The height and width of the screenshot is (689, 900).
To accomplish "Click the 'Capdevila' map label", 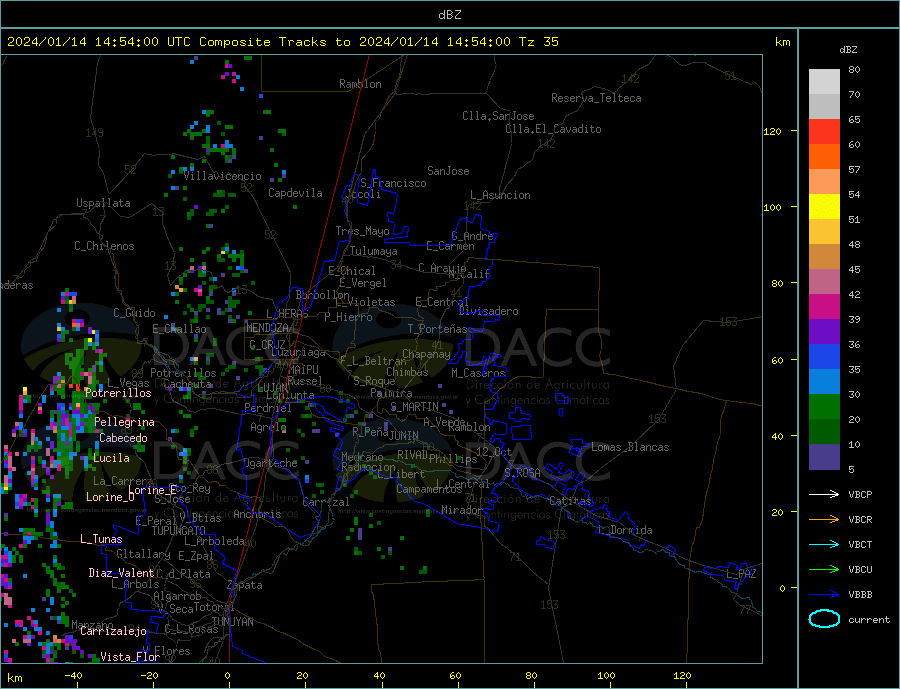I will click(296, 193).
